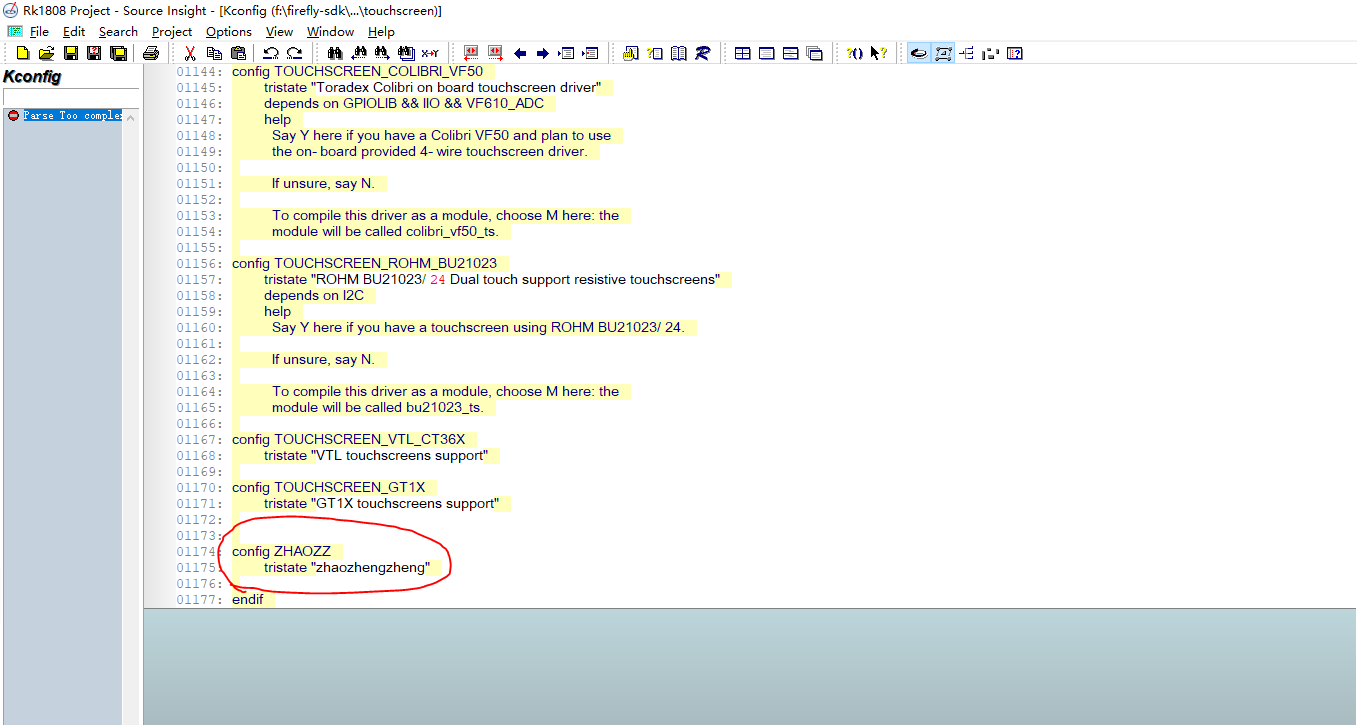Click the Save All icon
1357x725 pixels.
[x=118, y=53]
